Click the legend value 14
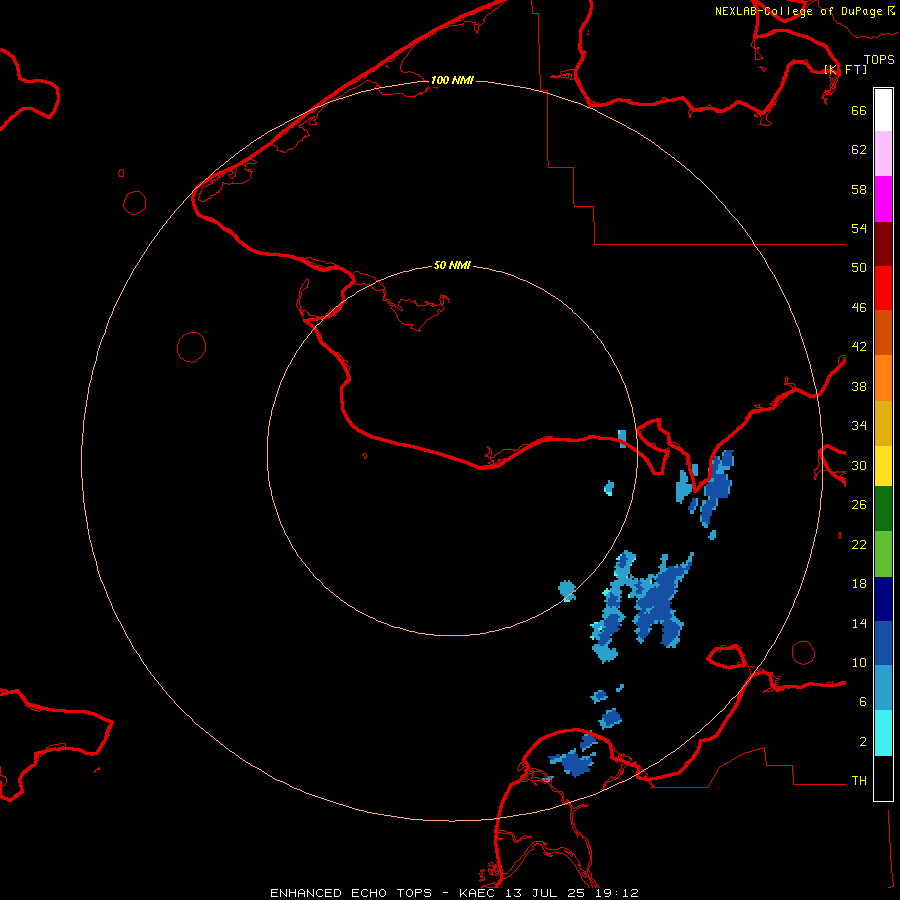 pos(859,623)
